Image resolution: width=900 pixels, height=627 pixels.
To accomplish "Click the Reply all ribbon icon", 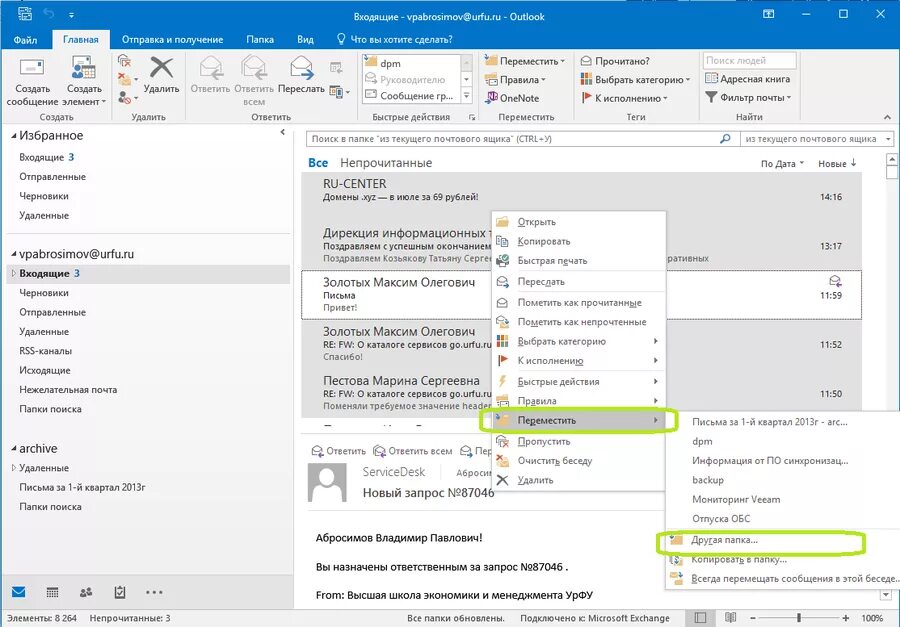I will pos(254,68).
